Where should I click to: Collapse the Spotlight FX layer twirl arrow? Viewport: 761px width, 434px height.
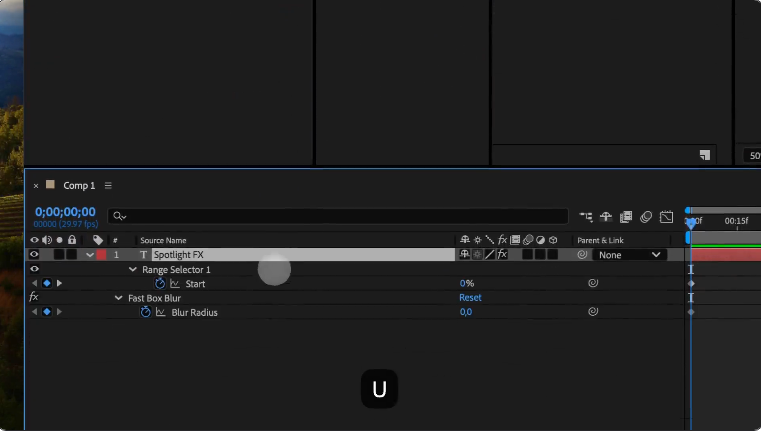coord(90,255)
